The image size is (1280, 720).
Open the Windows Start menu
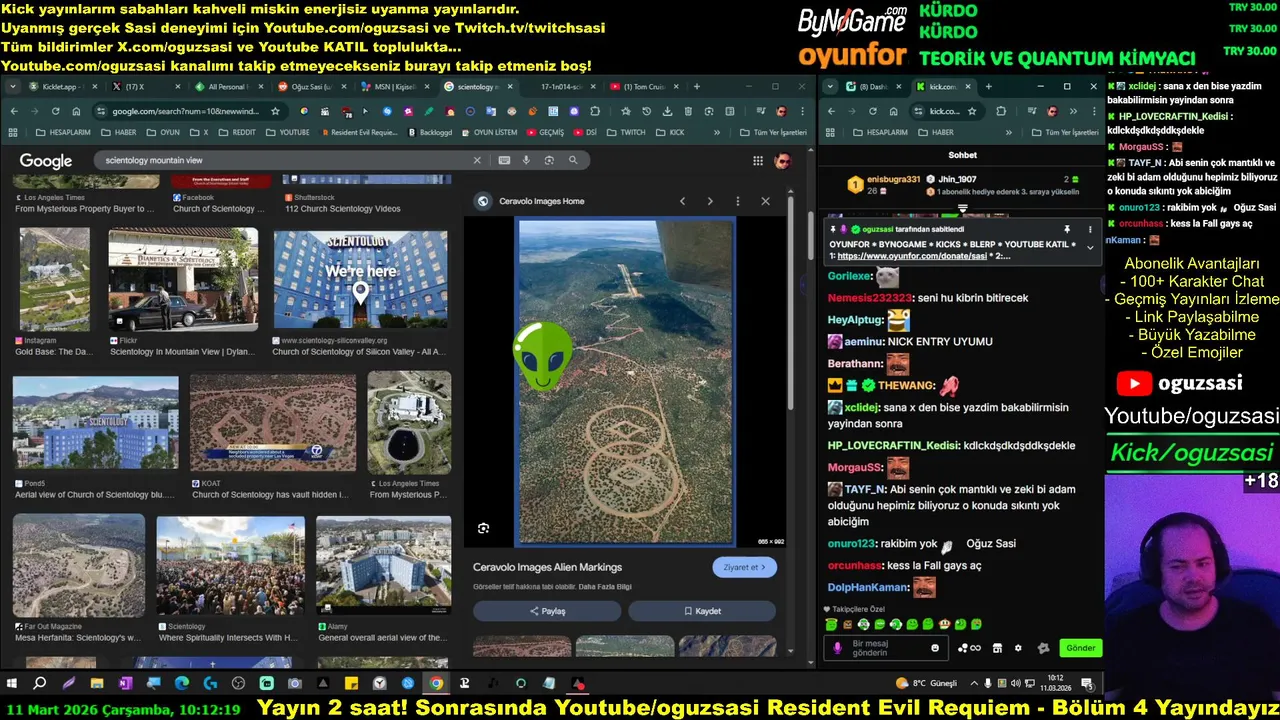(12, 683)
